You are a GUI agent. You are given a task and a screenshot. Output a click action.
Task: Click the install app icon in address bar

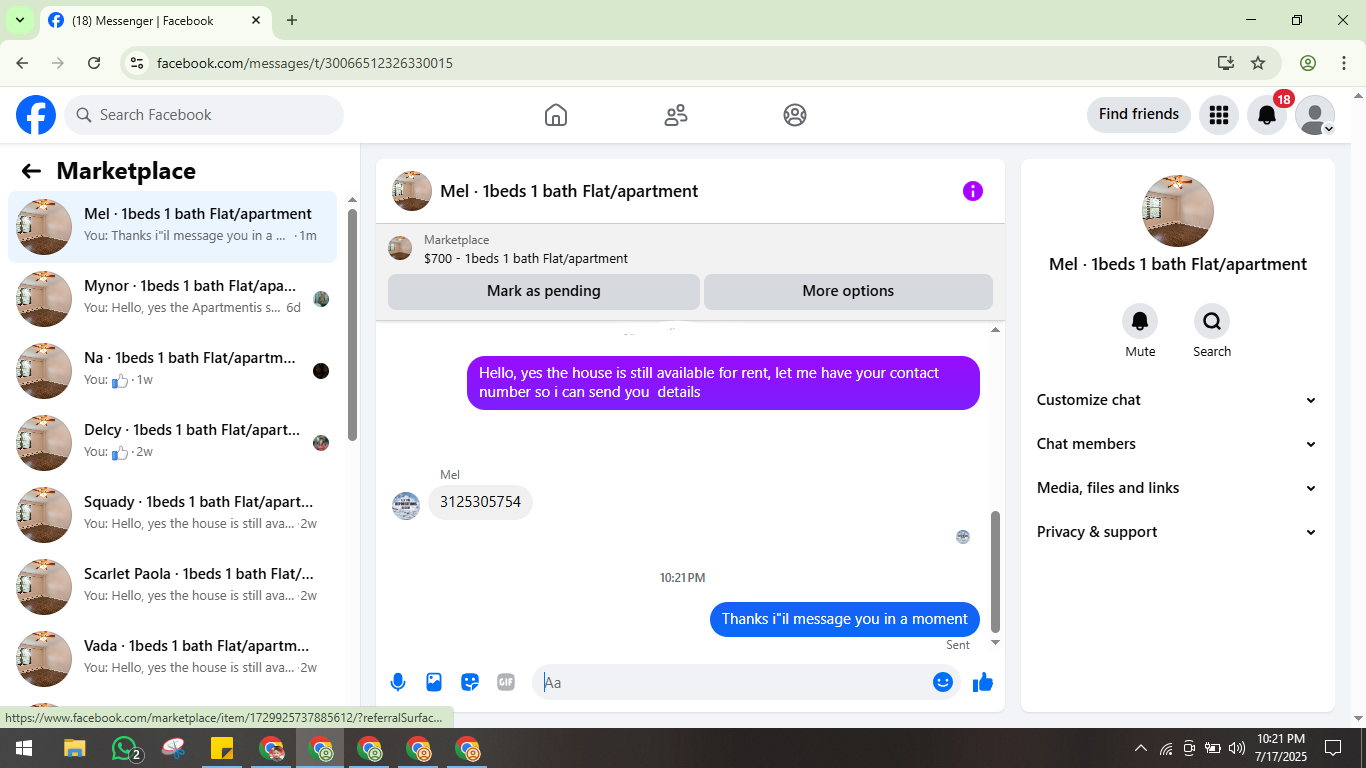1226,63
